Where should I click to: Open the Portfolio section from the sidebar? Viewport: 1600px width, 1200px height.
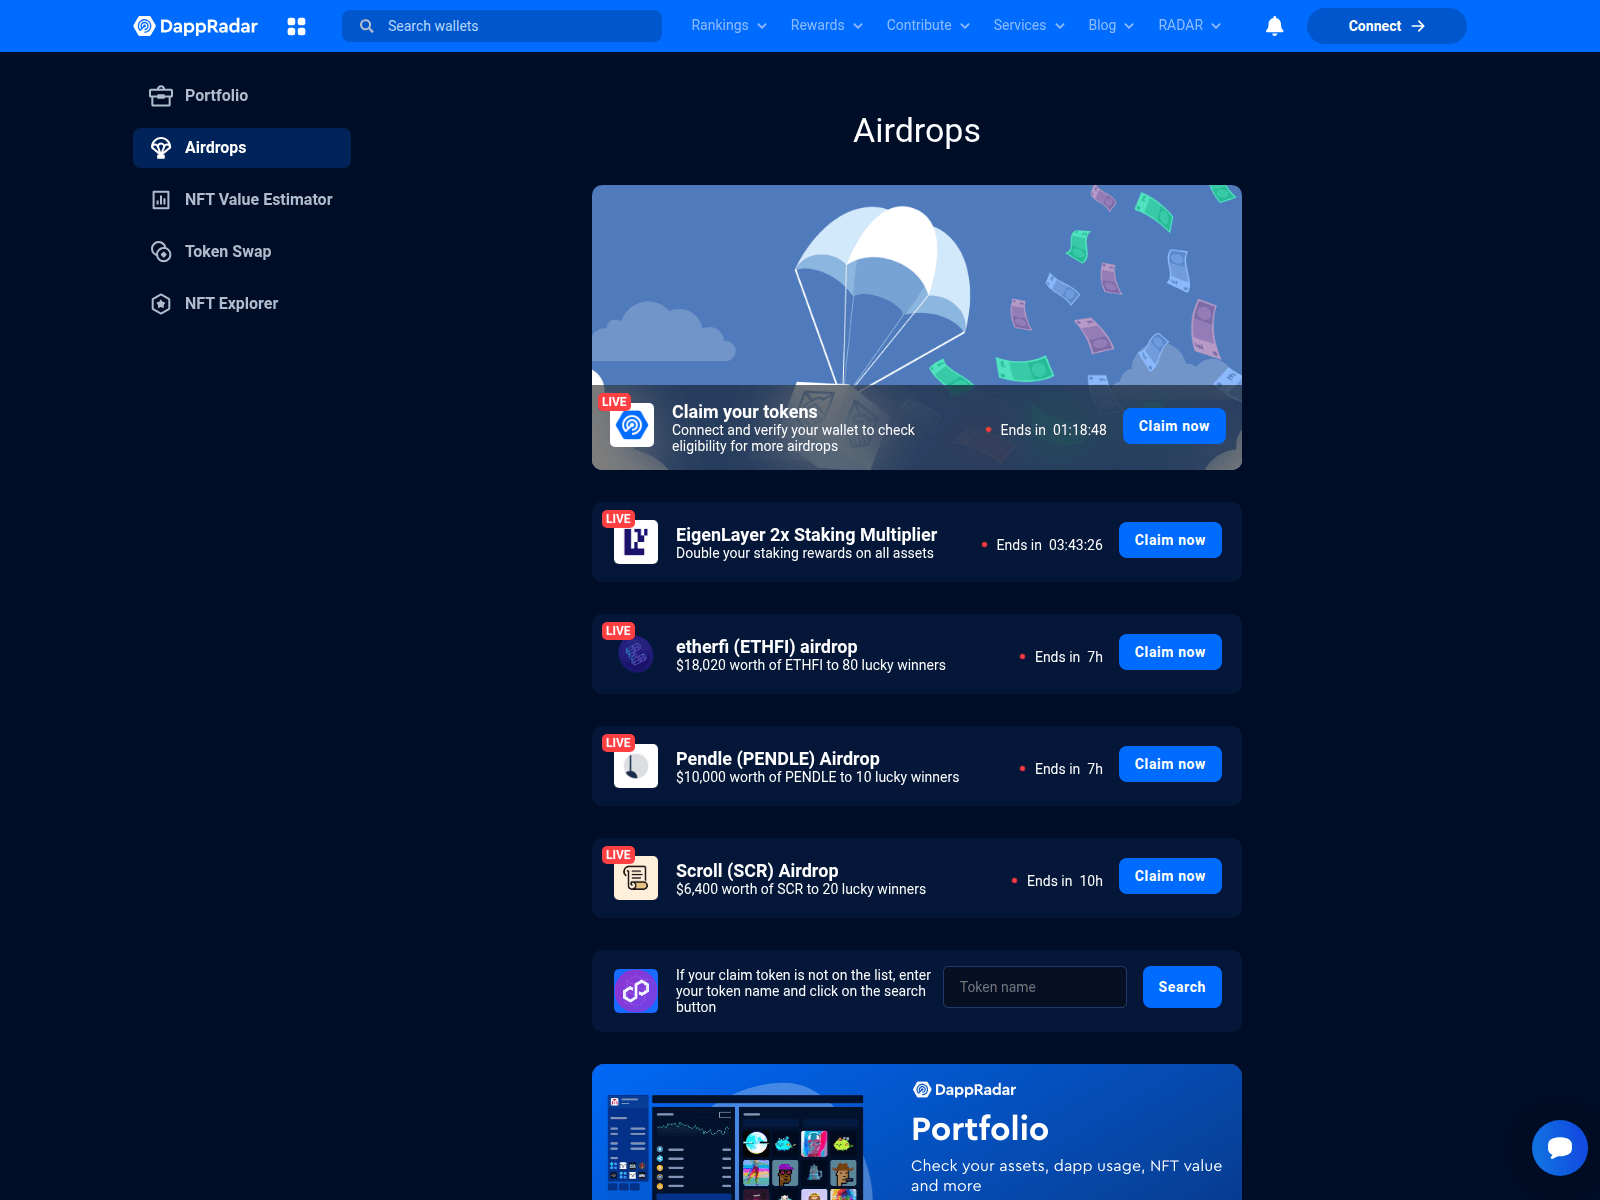coord(216,95)
